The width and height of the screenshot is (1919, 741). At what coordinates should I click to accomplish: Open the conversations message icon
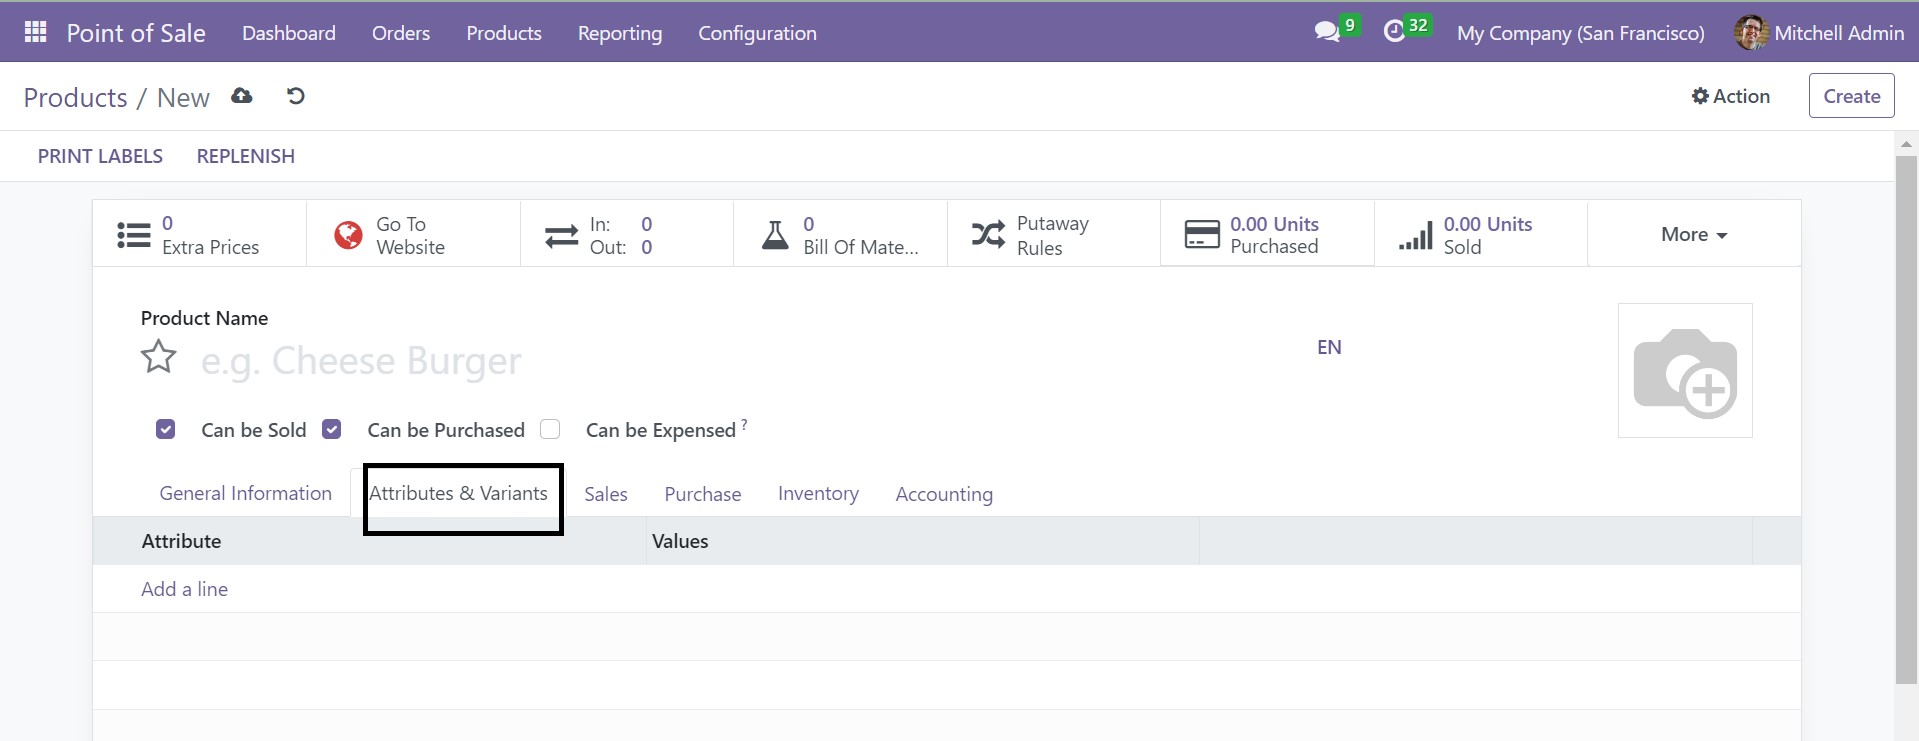click(1327, 32)
